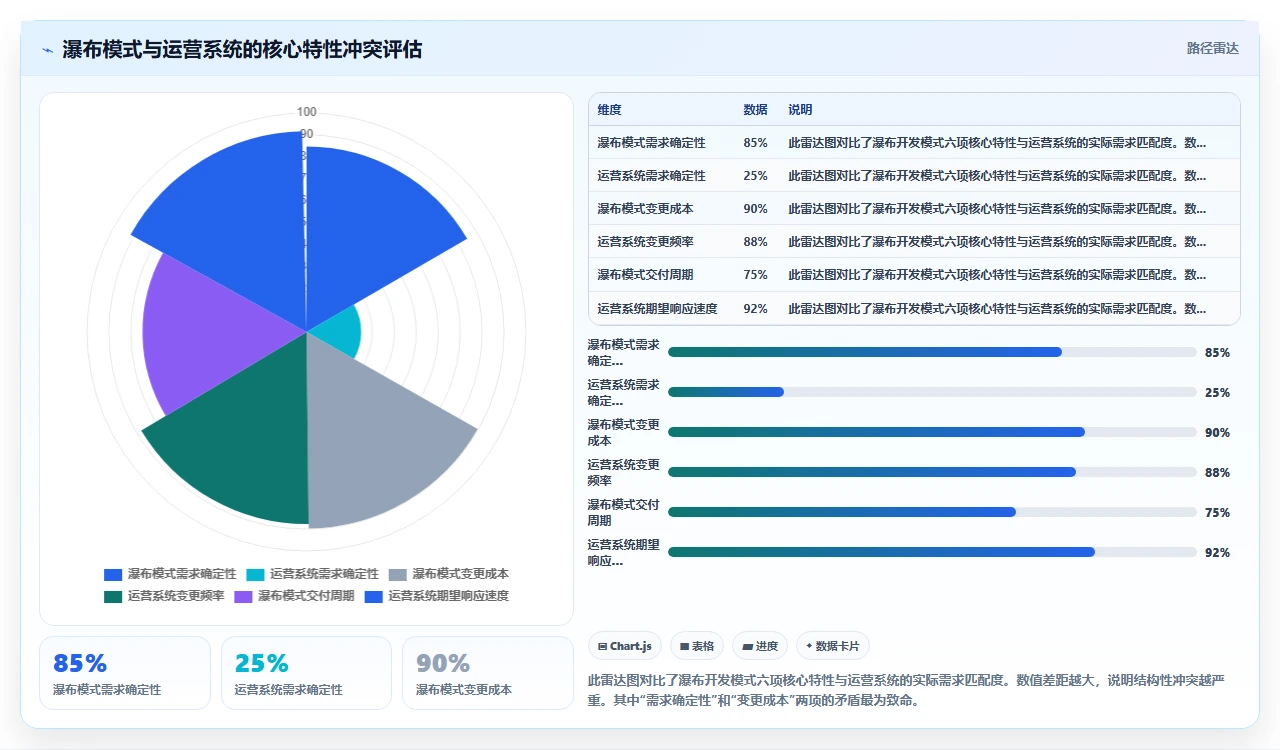1280x750 pixels.
Task: Select the 瀑布模式变更成本 table row name
Action: (x=645, y=209)
